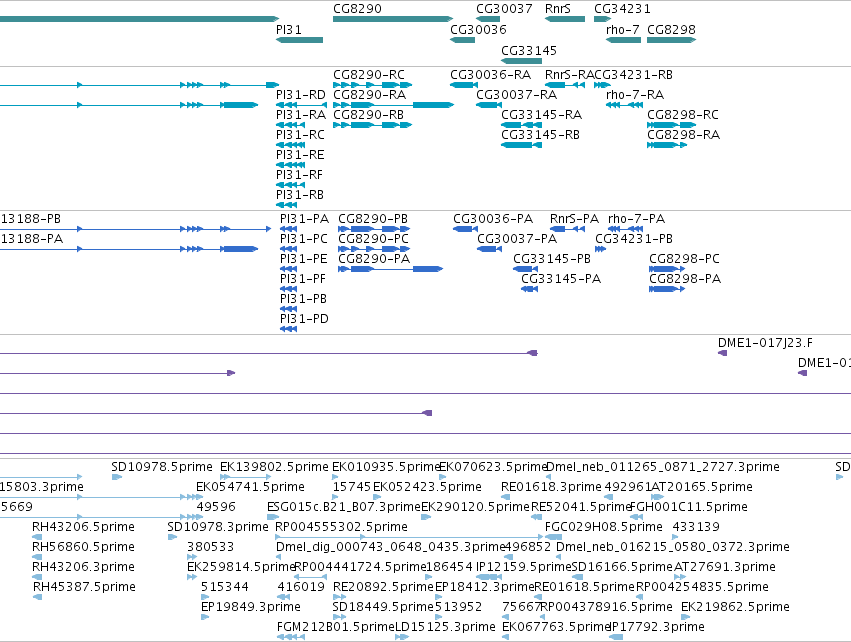This screenshot has height=642, width=851.
Task: Click the purple marker below DME1-017J23.F
Action: [722, 353]
